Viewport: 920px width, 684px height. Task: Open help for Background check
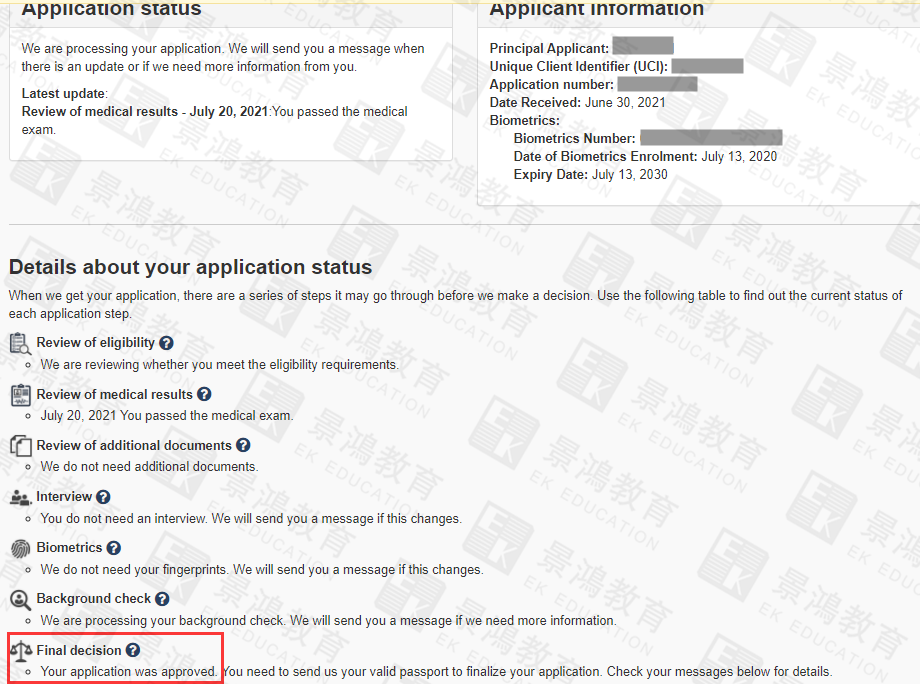point(162,599)
